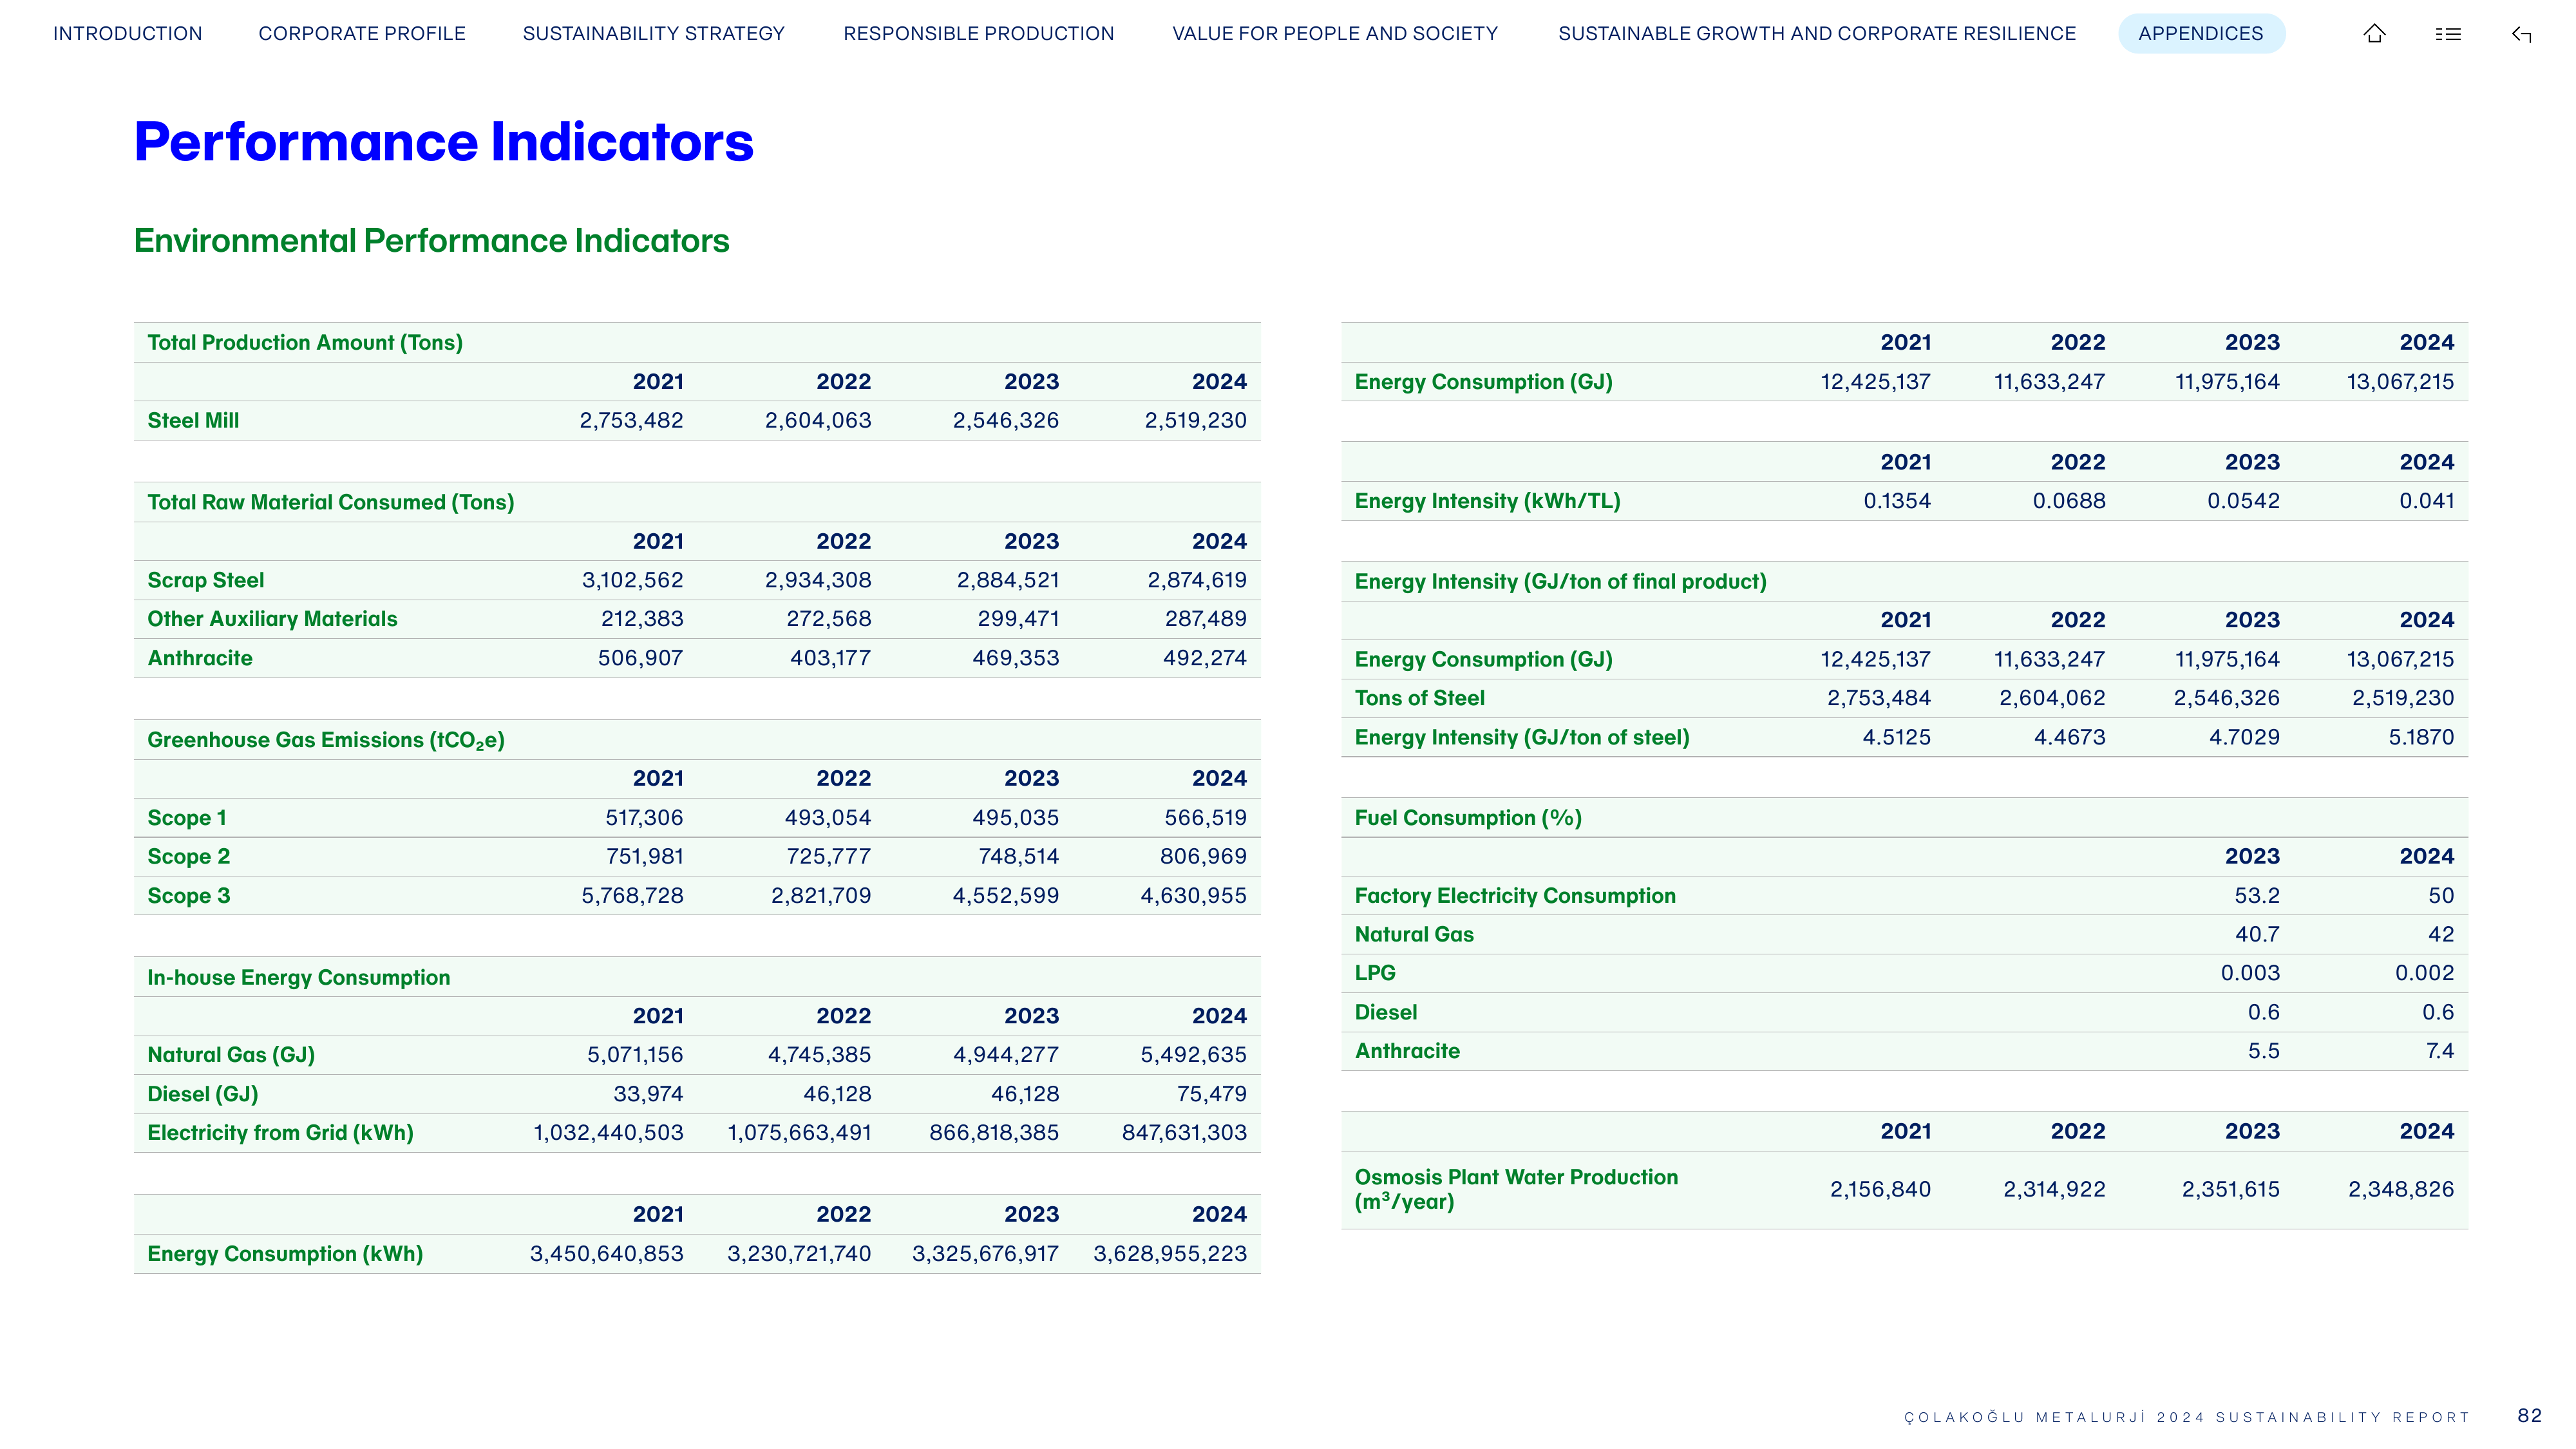Screen dimensions: 2576x1449
Task: Click the Tons of Steel row label
Action: [x=1420, y=699]
